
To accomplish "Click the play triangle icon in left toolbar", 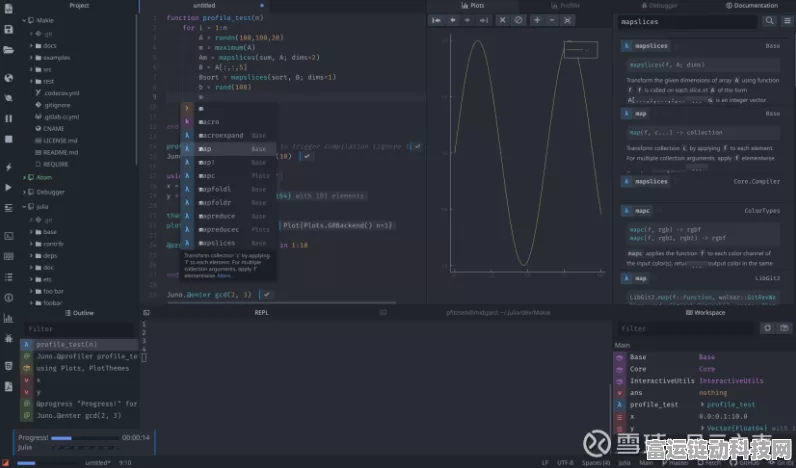I will tap(8, 187).
